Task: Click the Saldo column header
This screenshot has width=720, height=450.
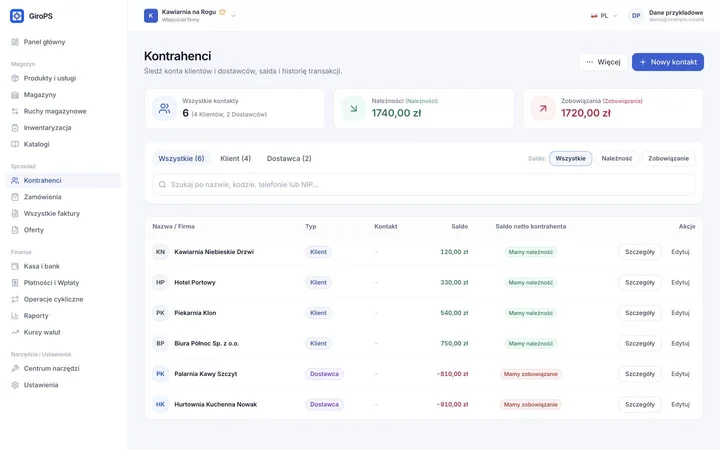Action: coord(459,226)
